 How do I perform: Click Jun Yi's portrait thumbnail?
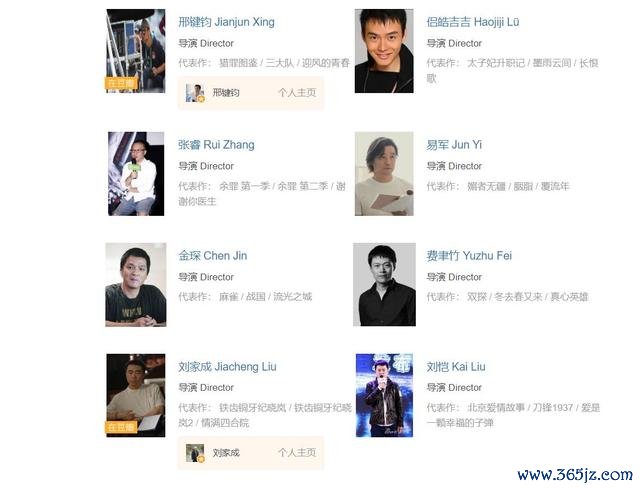pos(384,174)
